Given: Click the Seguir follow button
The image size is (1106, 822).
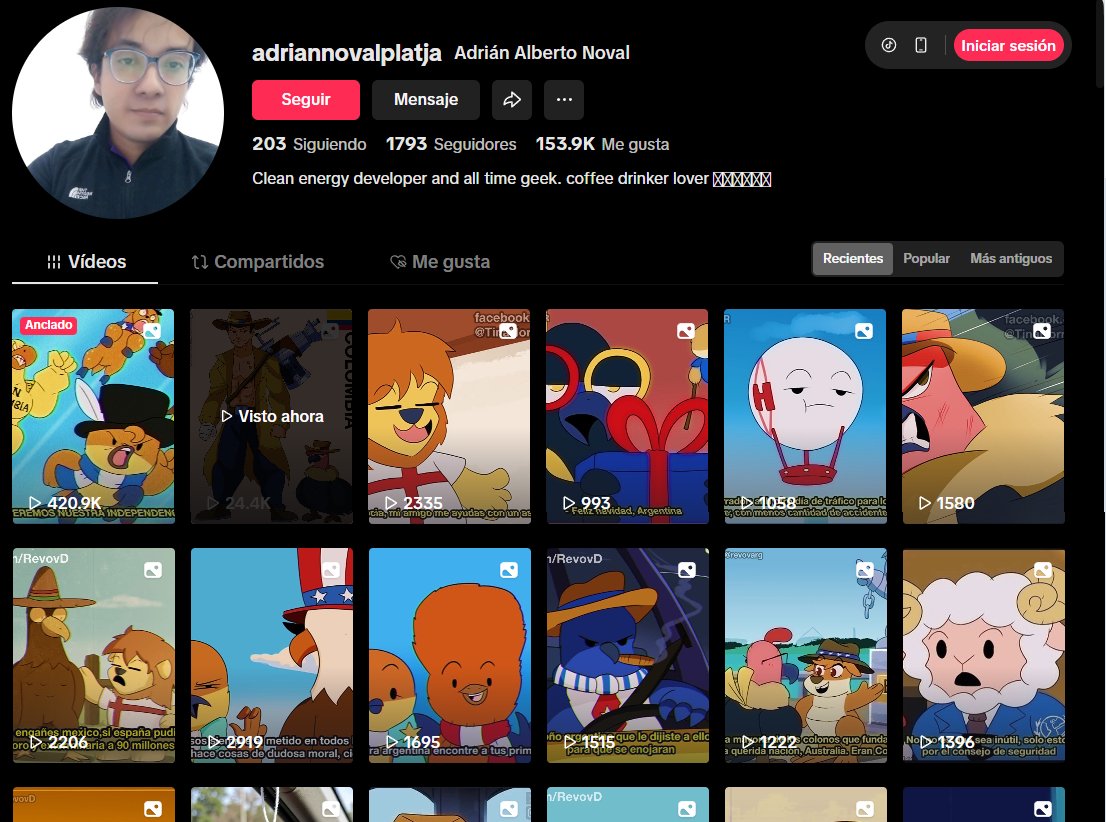Looking at the screenshot, I should [x=305, y=99].
